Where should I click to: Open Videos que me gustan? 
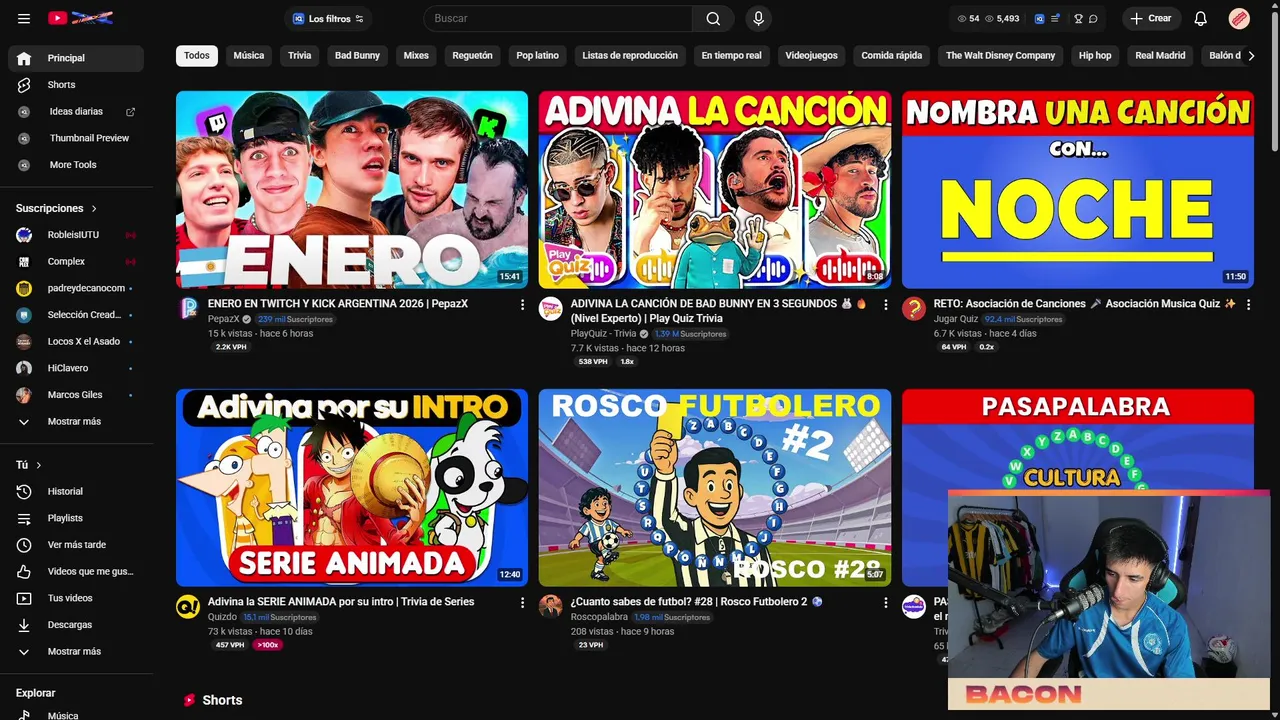point(76,572)
